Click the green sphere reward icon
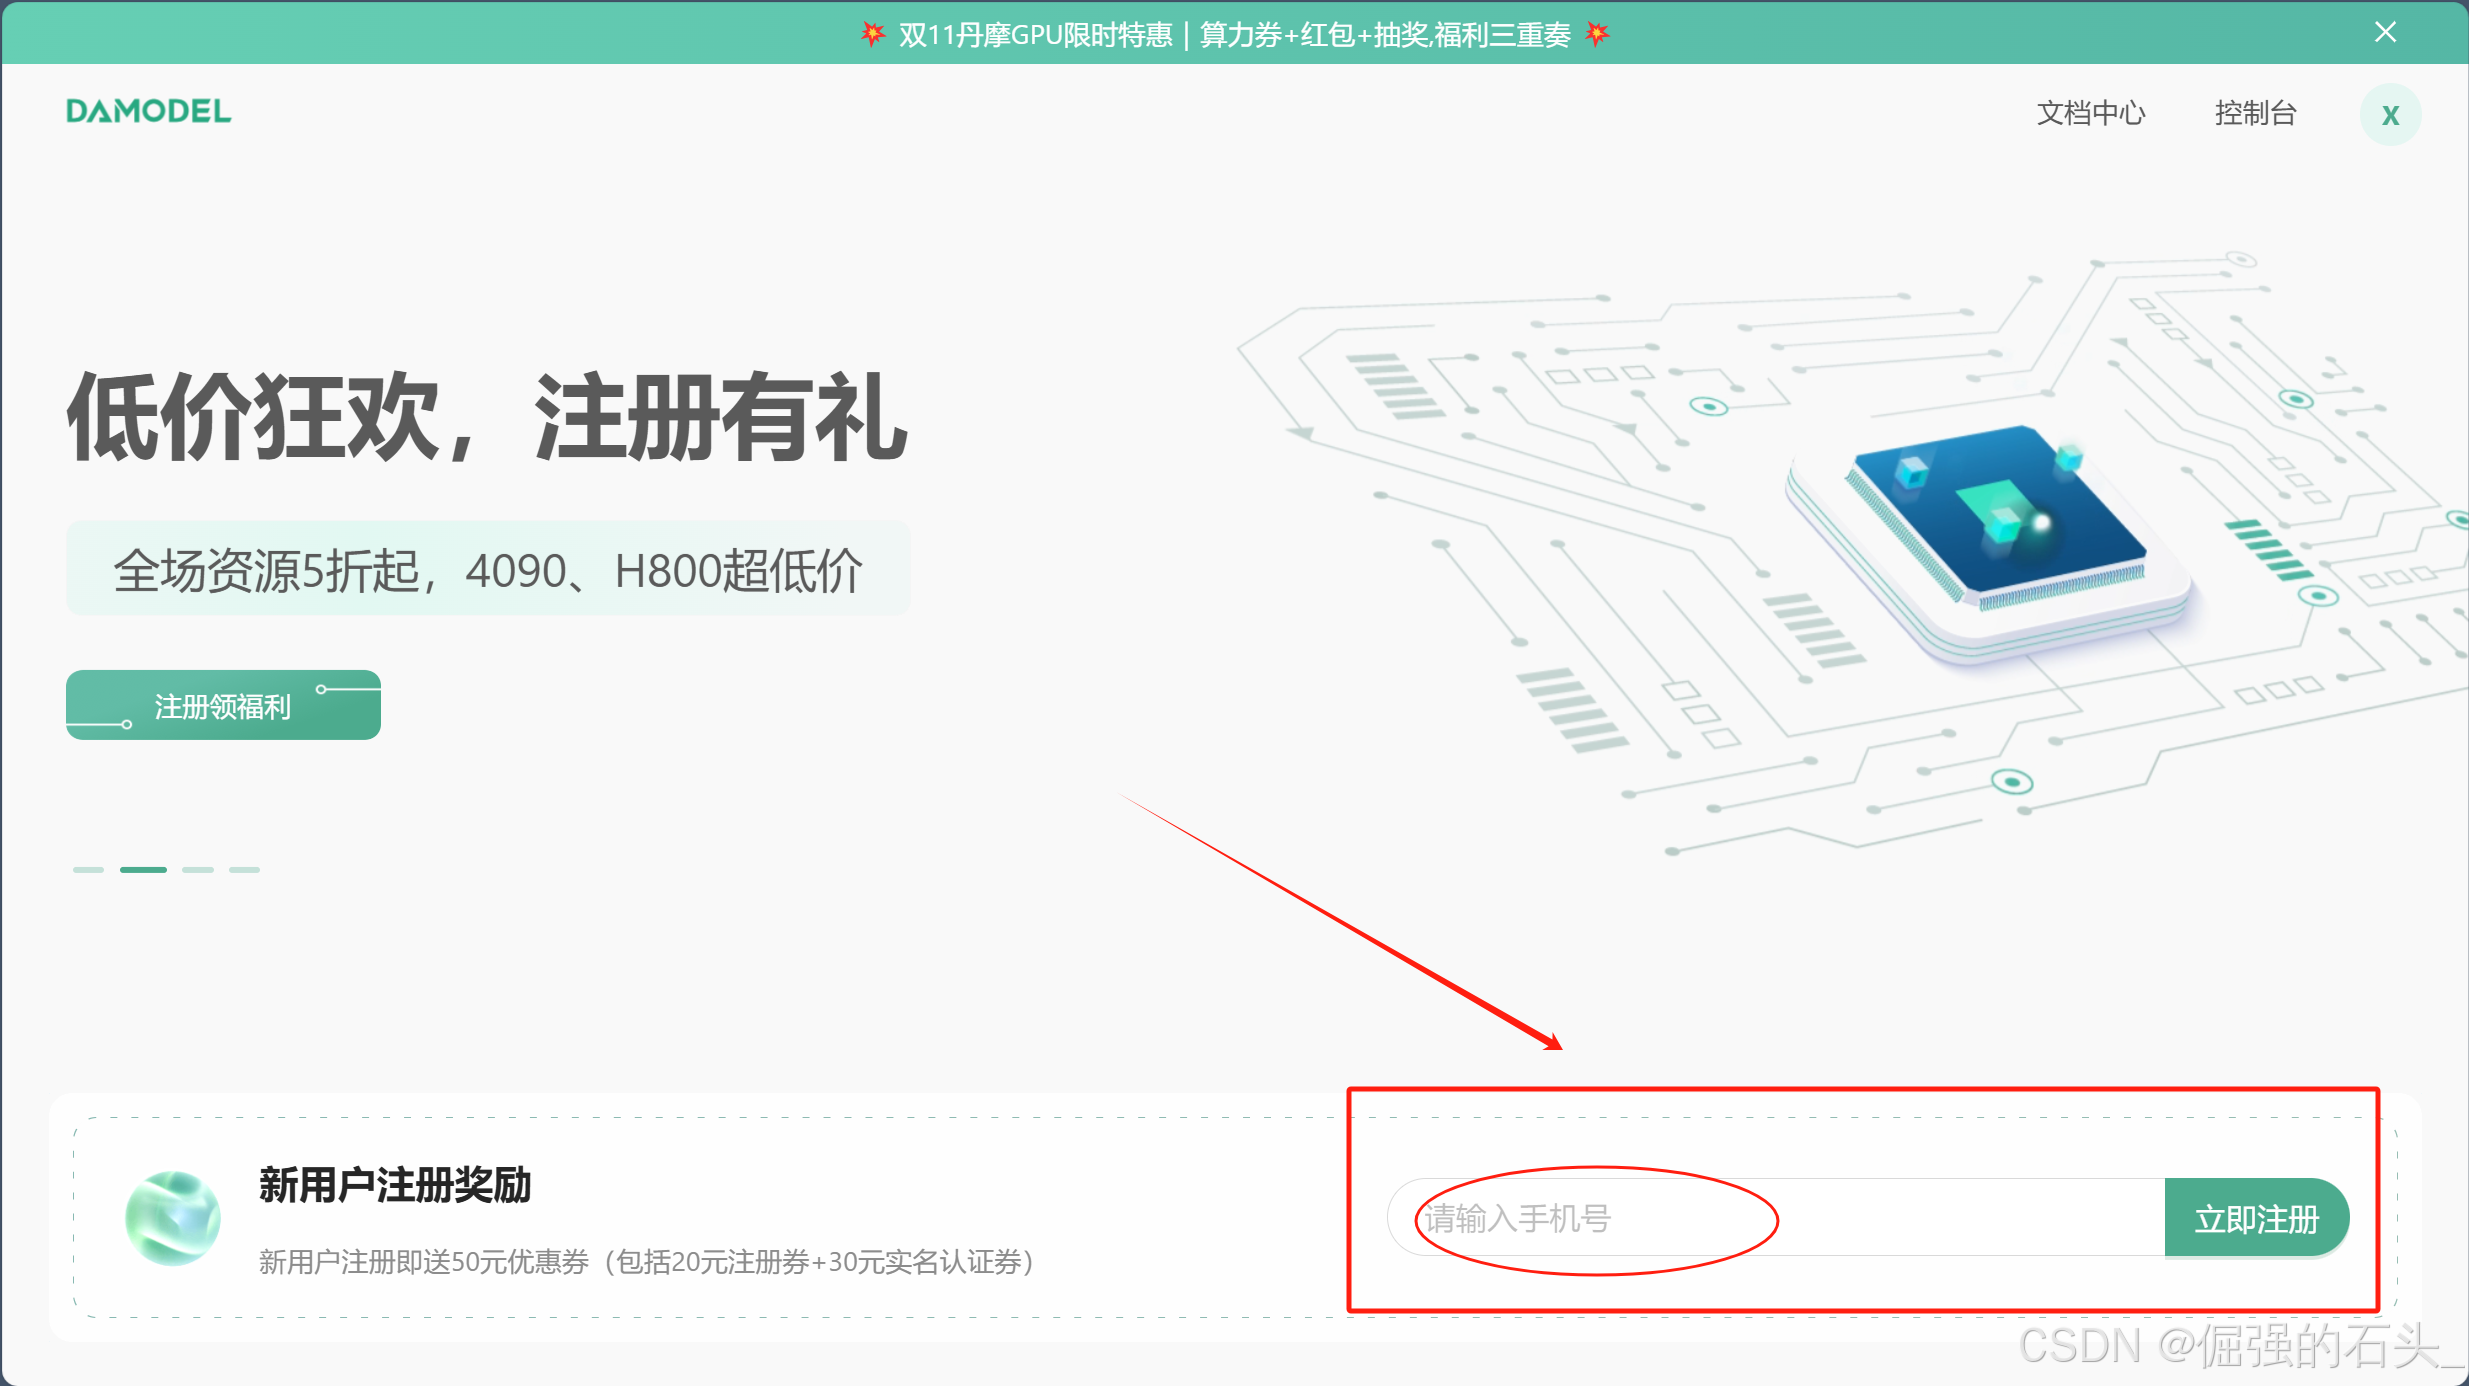2469x1386 pixels. (173, 1218)
